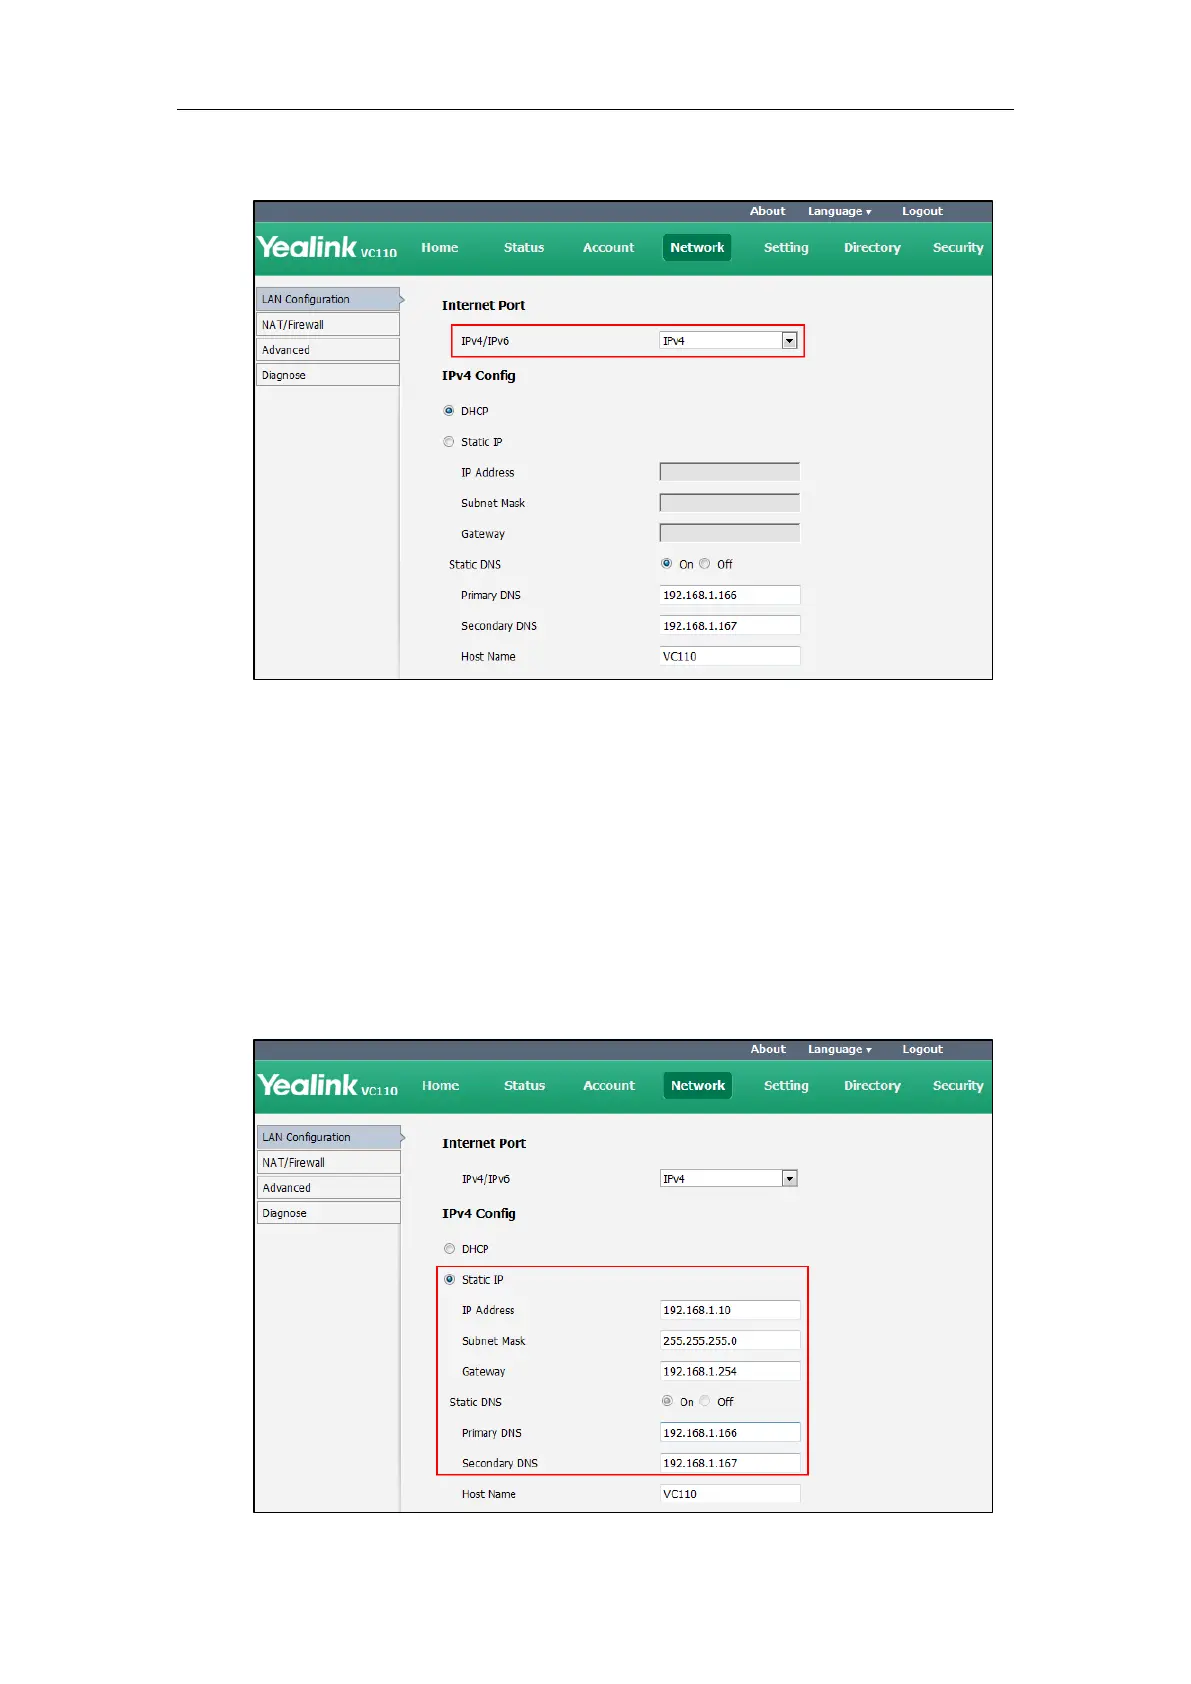Select DHCP radio in bottom screenshot
This screenshot has height=1684, width=1191.
click(450, 1249)
